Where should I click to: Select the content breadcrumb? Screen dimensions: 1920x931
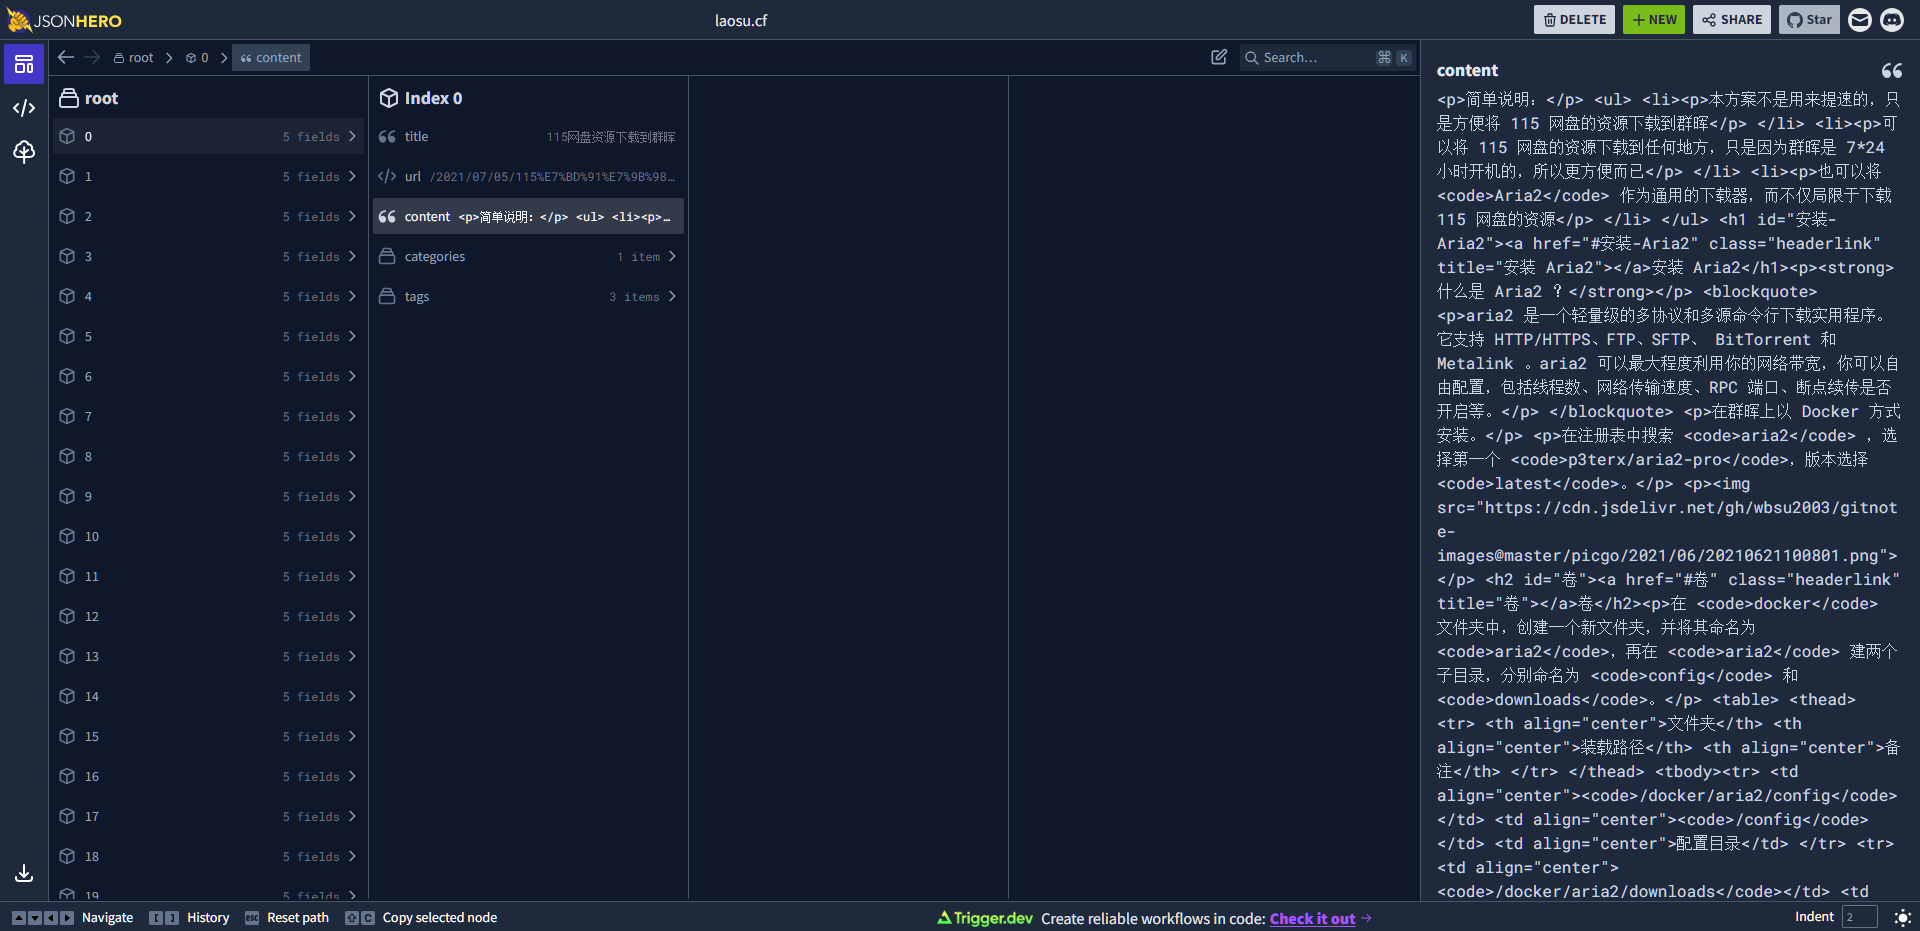(x=271, y=57)
